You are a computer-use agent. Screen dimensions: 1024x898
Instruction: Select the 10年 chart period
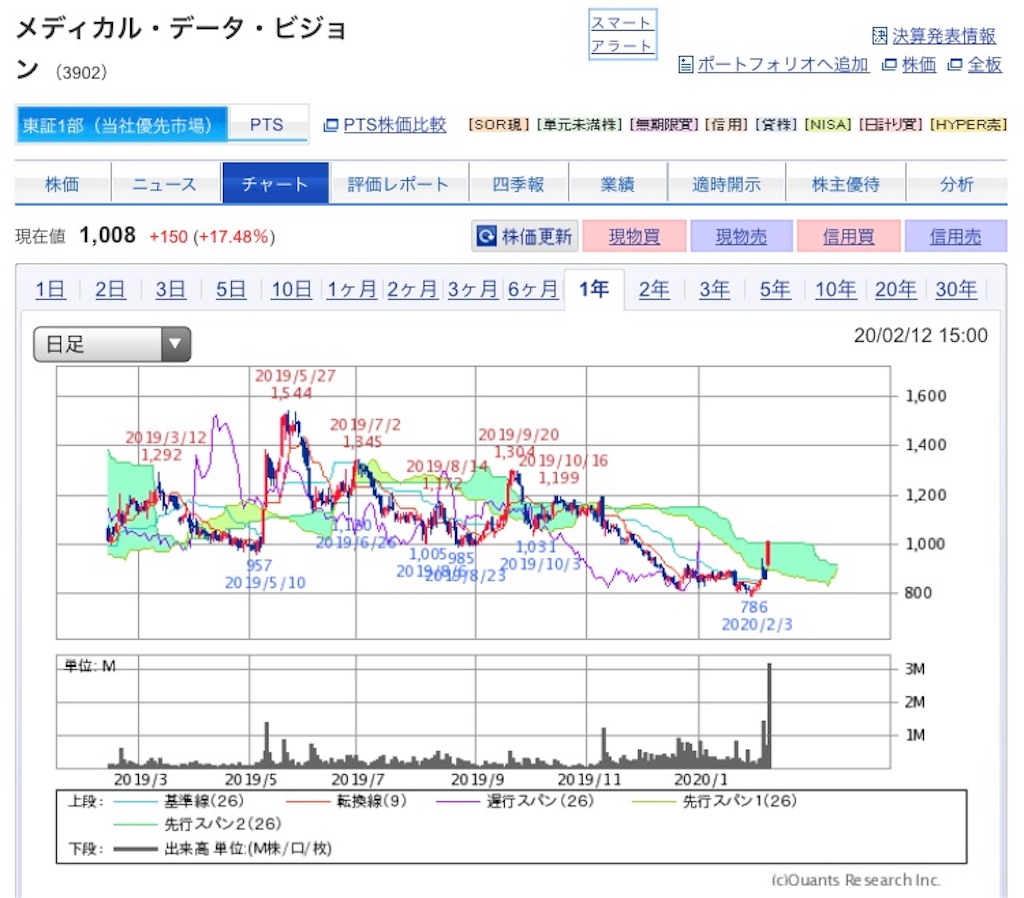pos(836,289)
